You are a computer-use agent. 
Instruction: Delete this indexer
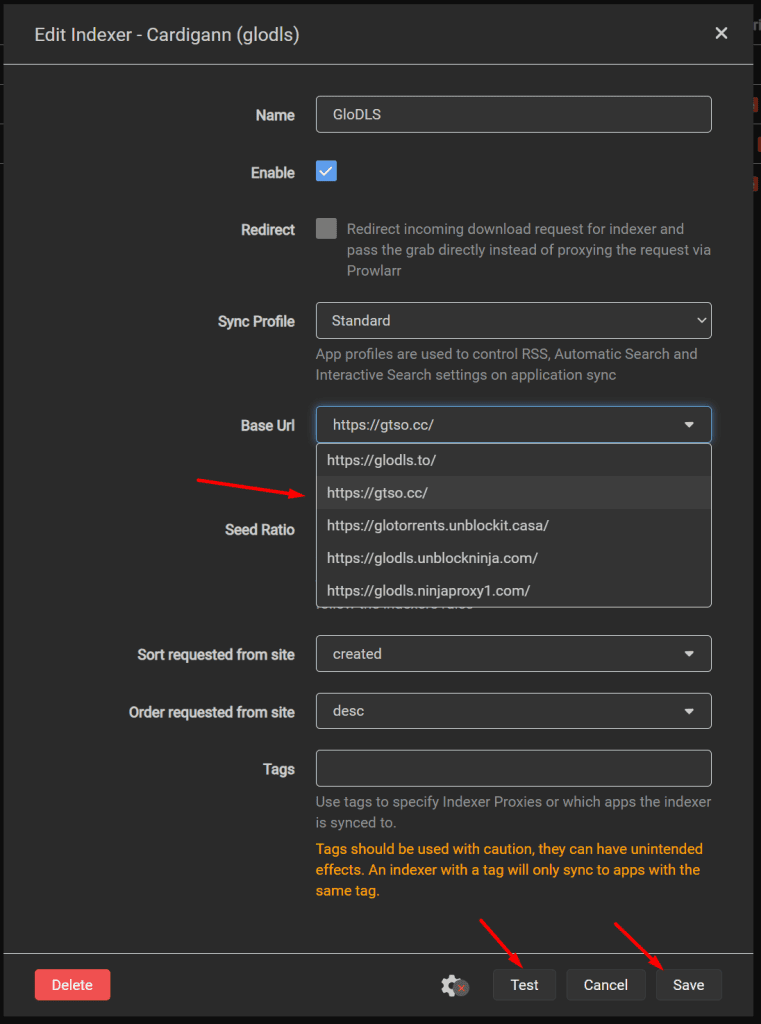[x=72, y=985]
